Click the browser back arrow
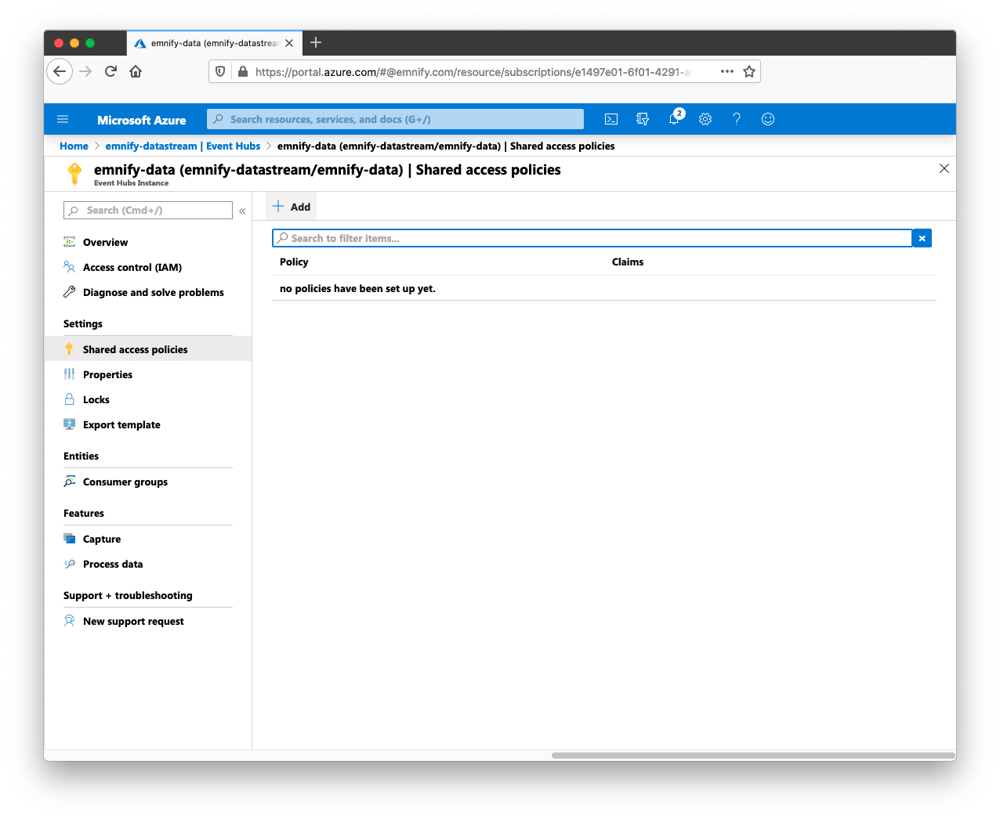1000x819 pixels. point(60,71)
